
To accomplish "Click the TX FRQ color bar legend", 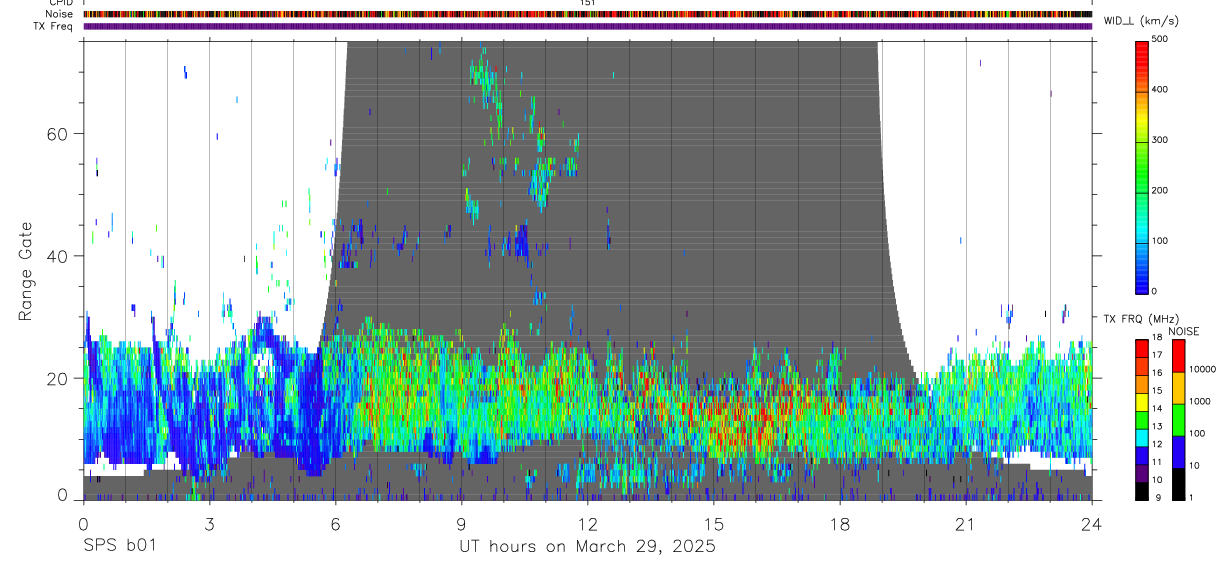I will (1141, 418).
